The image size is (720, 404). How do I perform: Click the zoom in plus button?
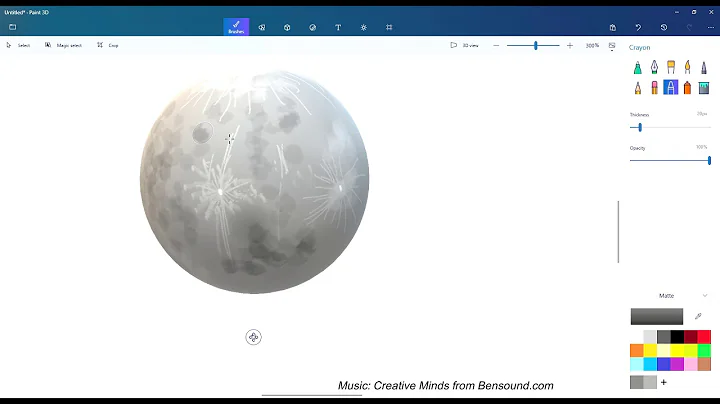pyautogui.click(x=570, y=45)
